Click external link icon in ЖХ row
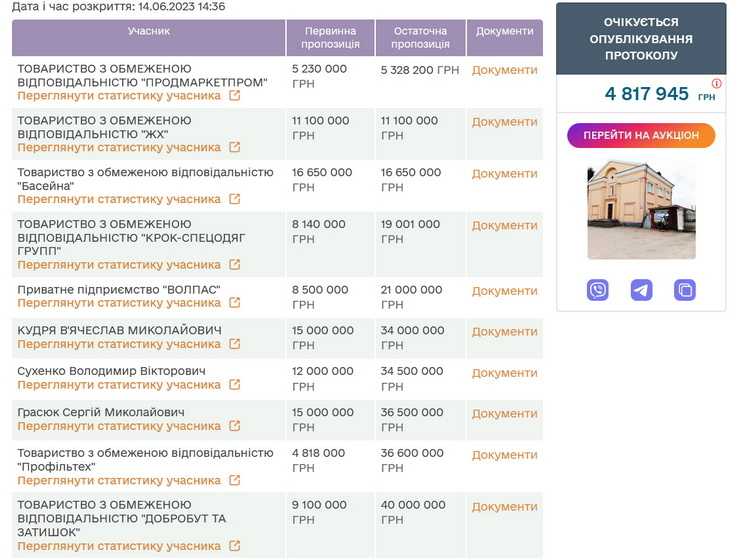Viewport: 729px width, 560px height. (x=235, y=147)
